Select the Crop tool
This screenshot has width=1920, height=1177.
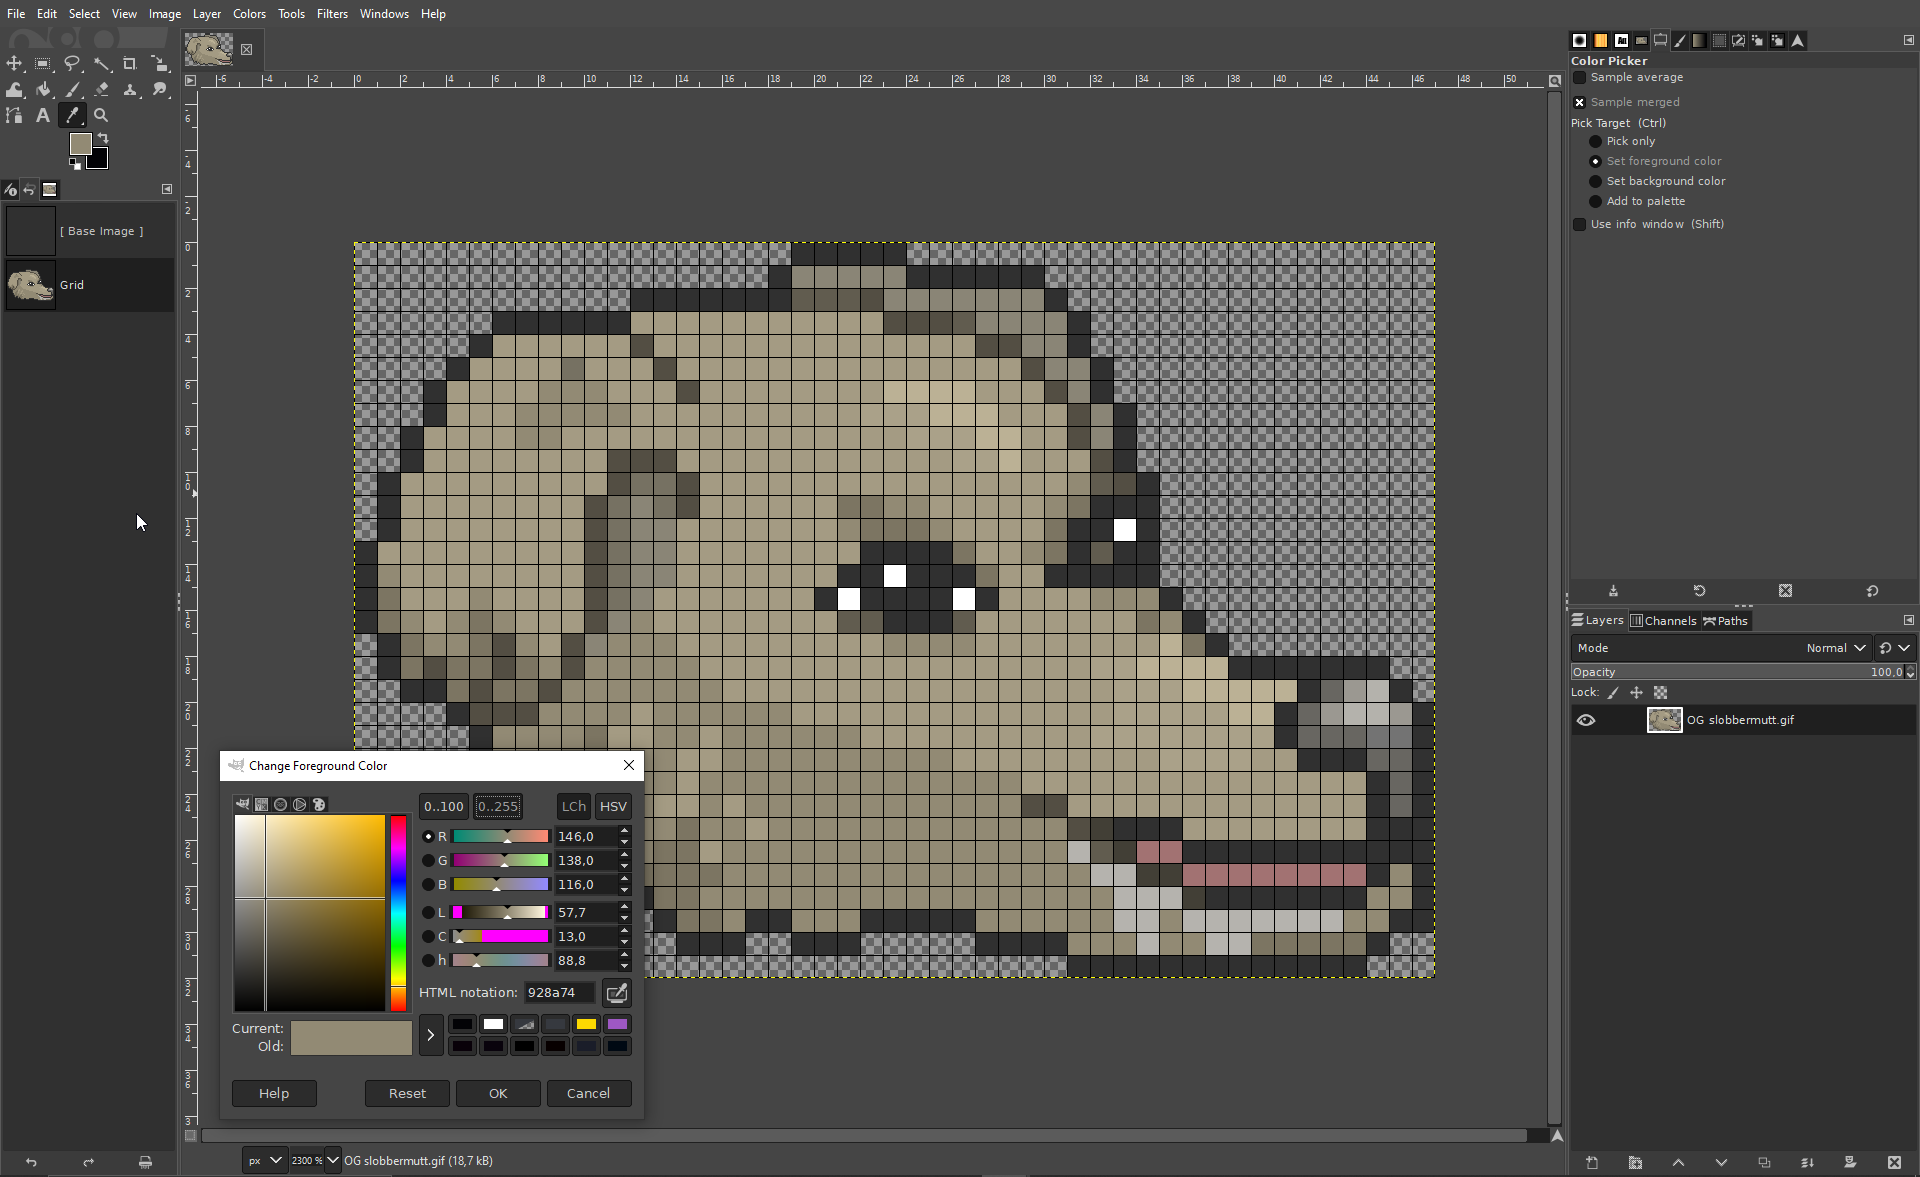click(x=130, y=63)
